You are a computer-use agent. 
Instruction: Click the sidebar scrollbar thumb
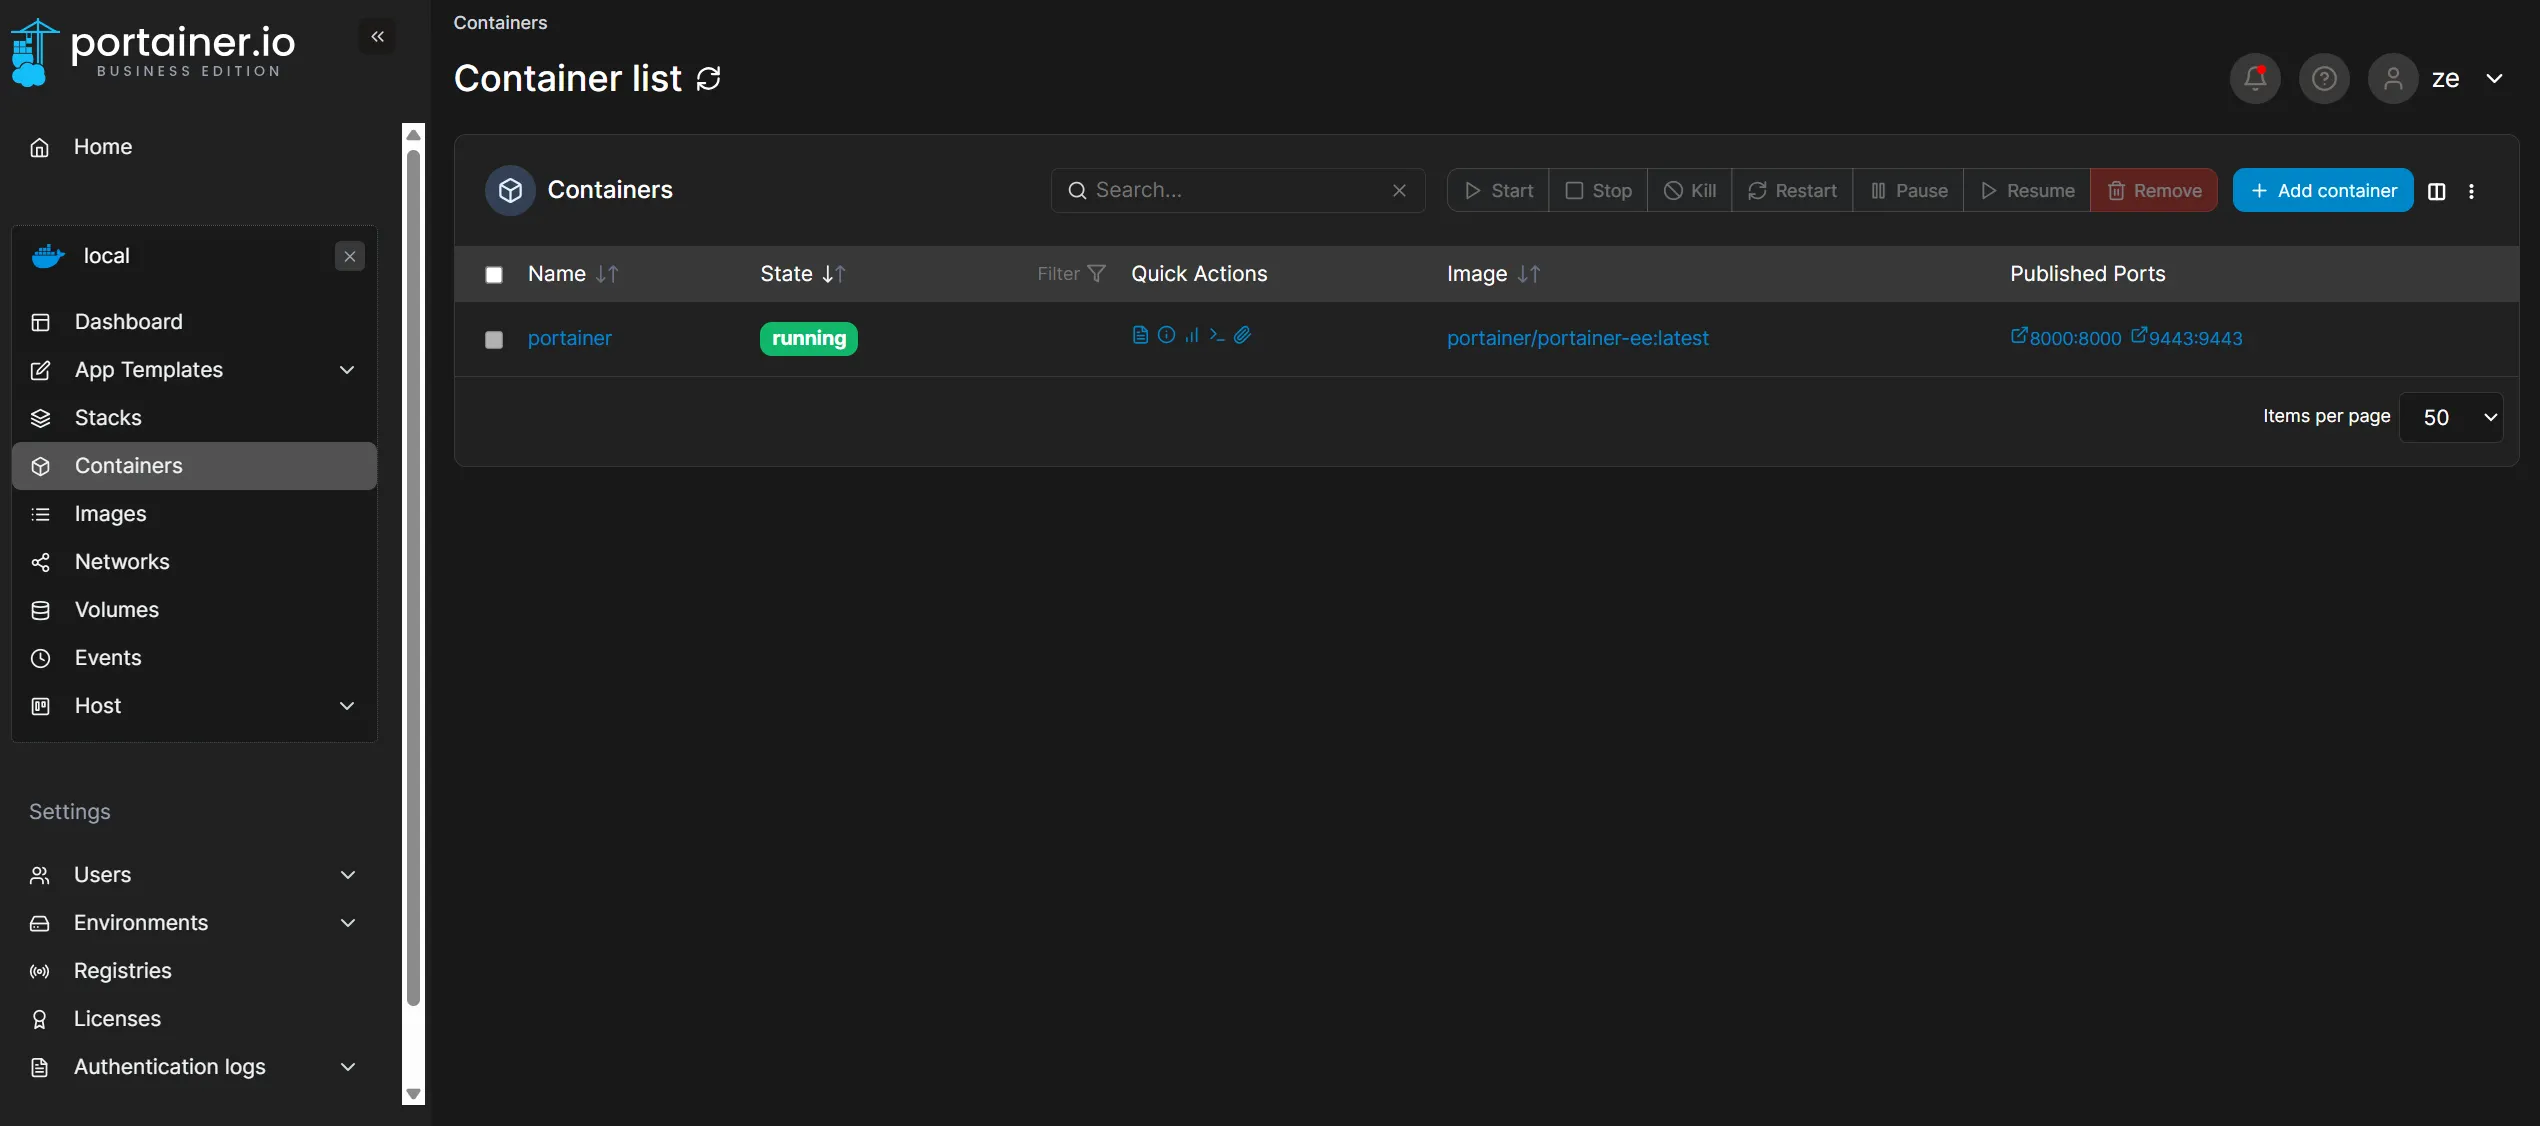tap(413, 578)
